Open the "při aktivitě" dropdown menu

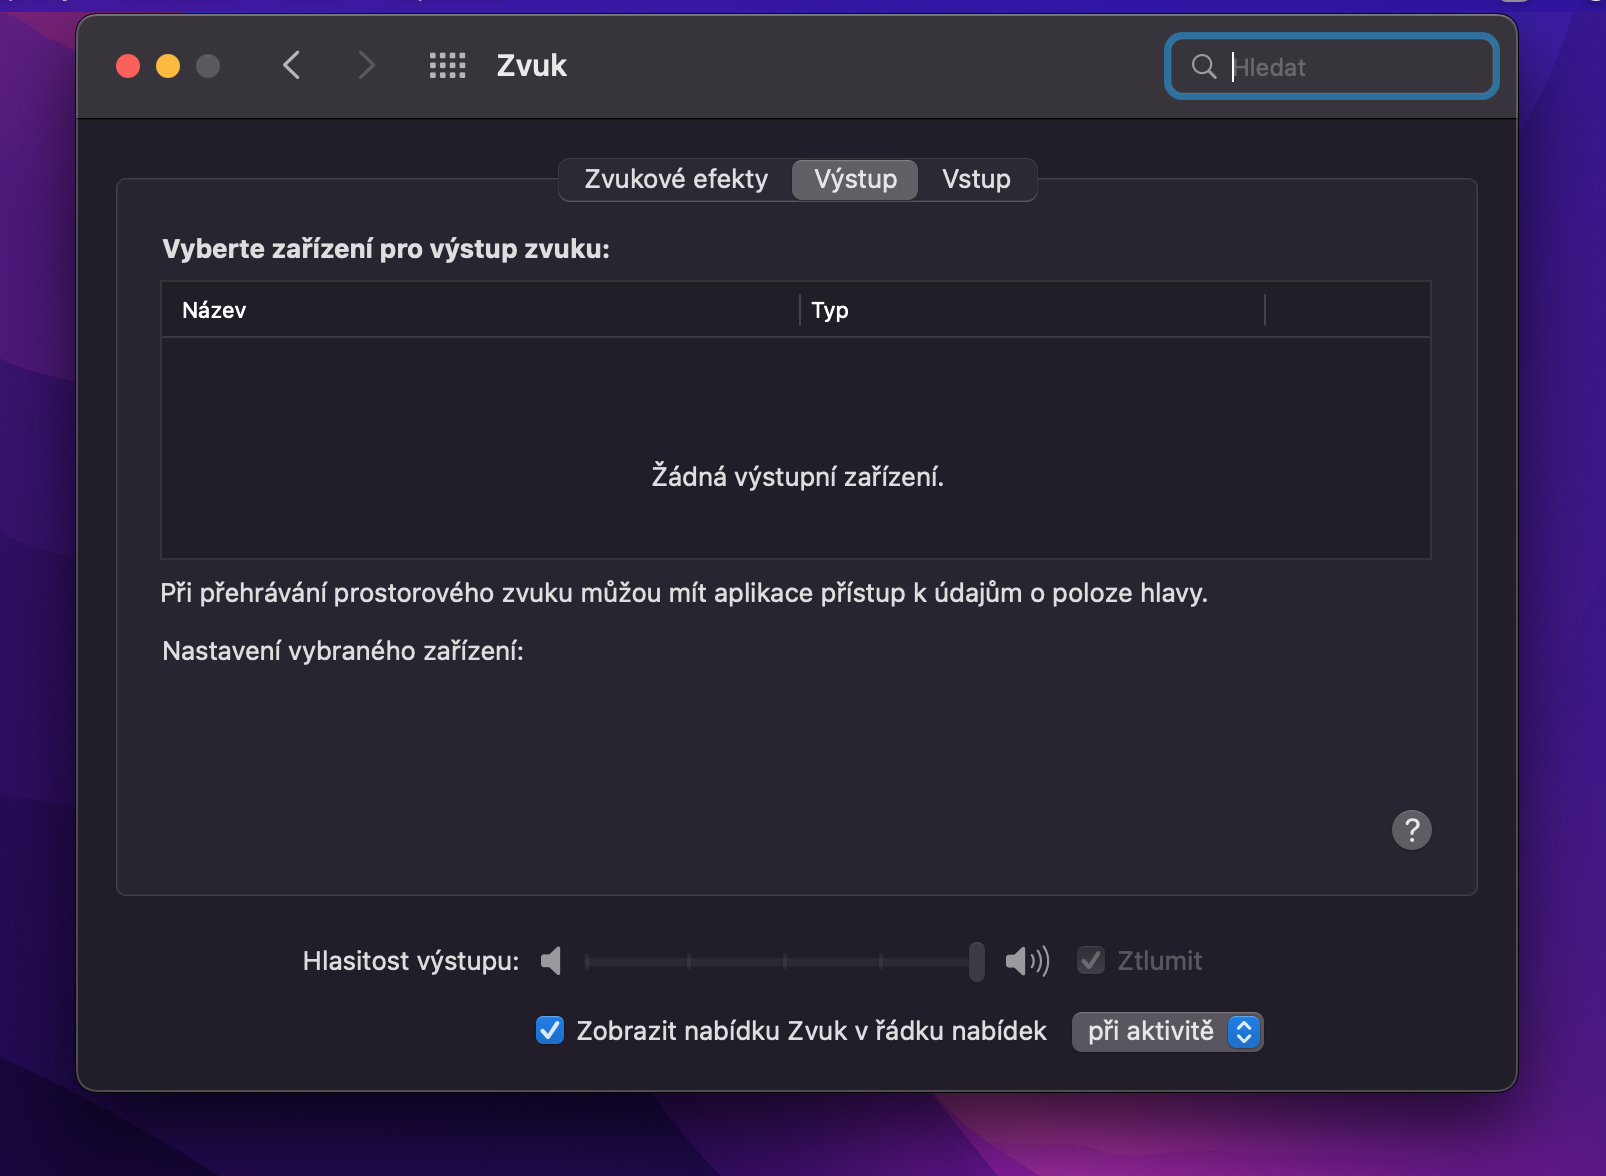click(x=1167, y=1031)
